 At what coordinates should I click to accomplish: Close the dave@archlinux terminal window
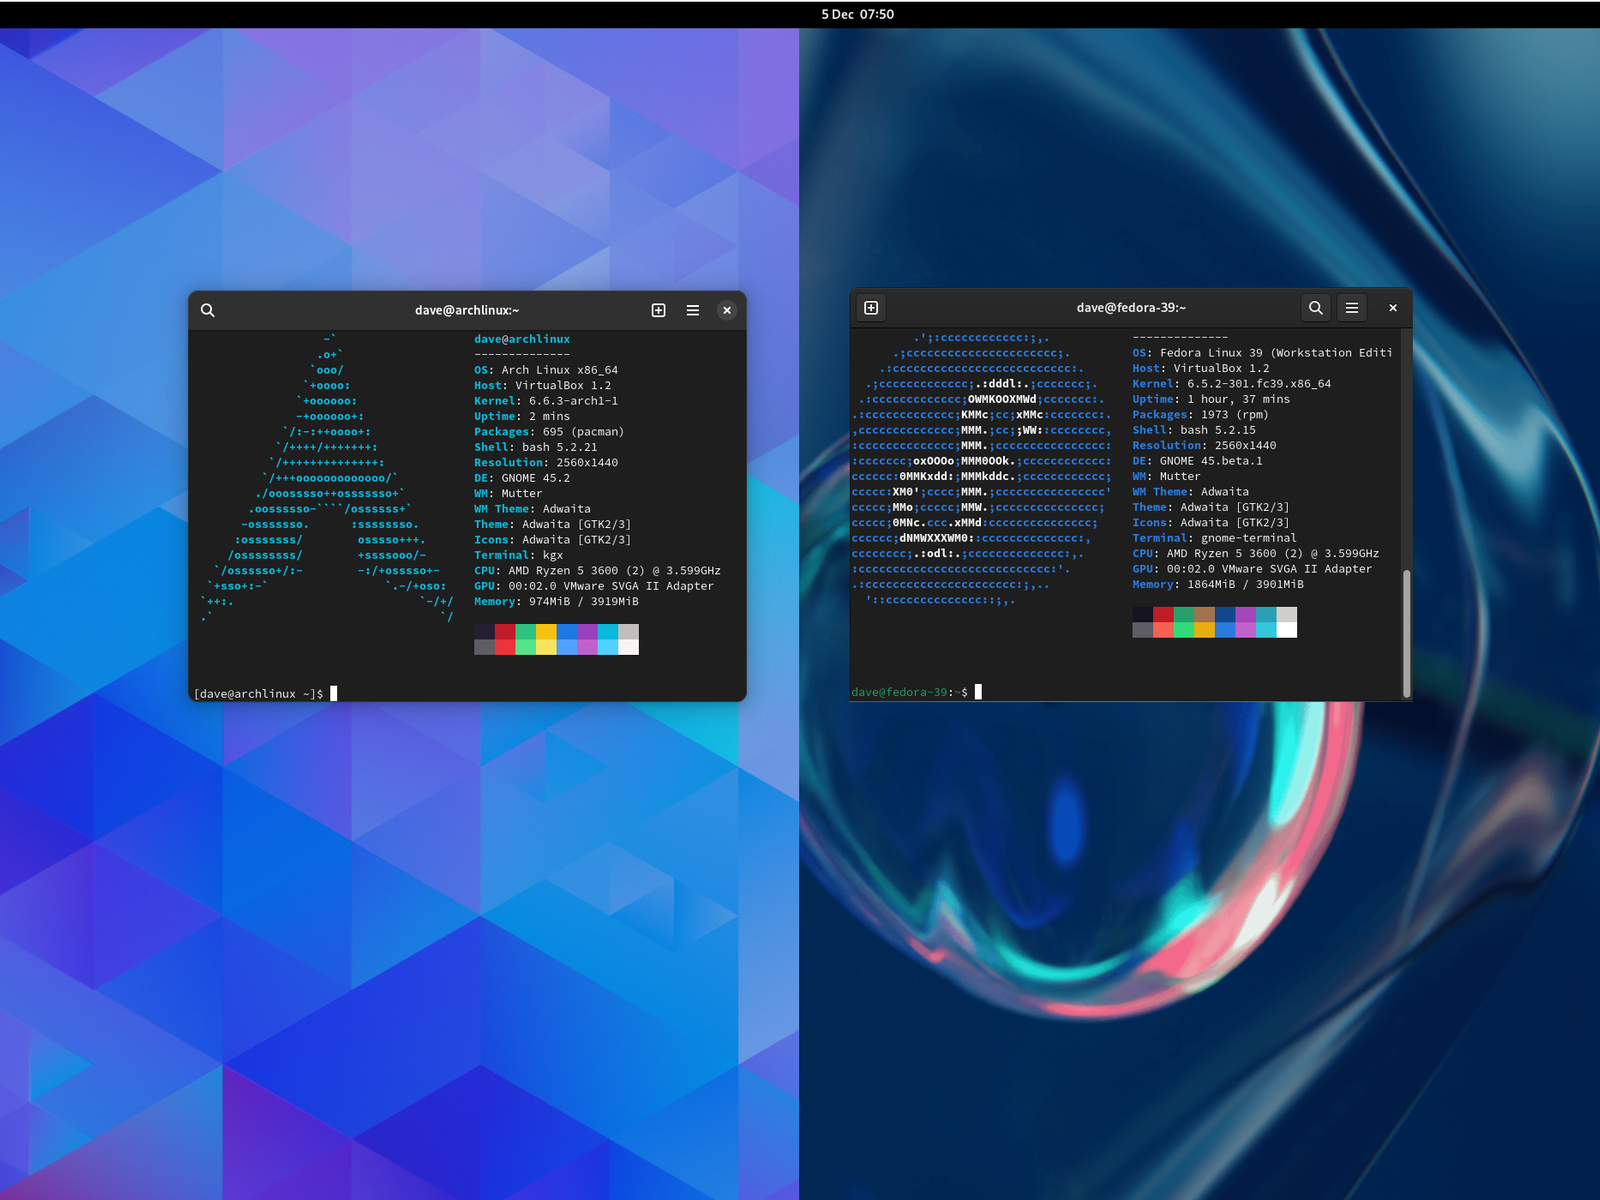727,310
